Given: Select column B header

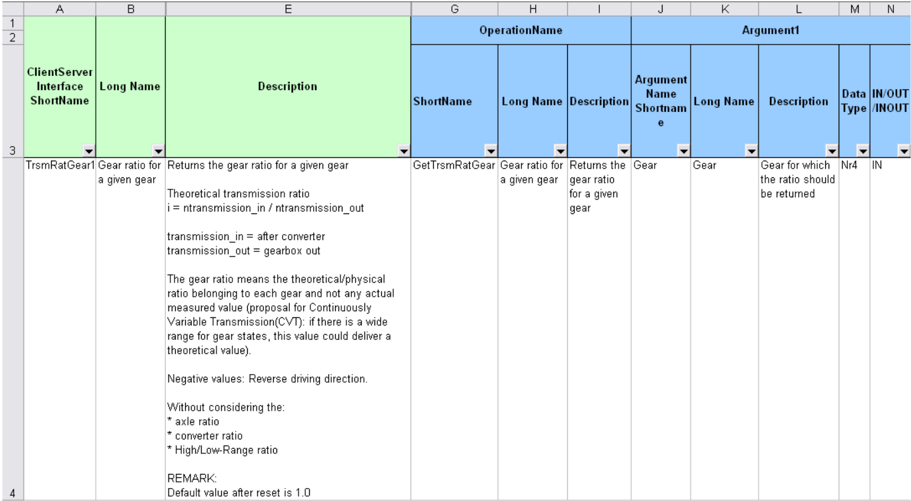Looking at the screenshot, I should click(131, 9).
